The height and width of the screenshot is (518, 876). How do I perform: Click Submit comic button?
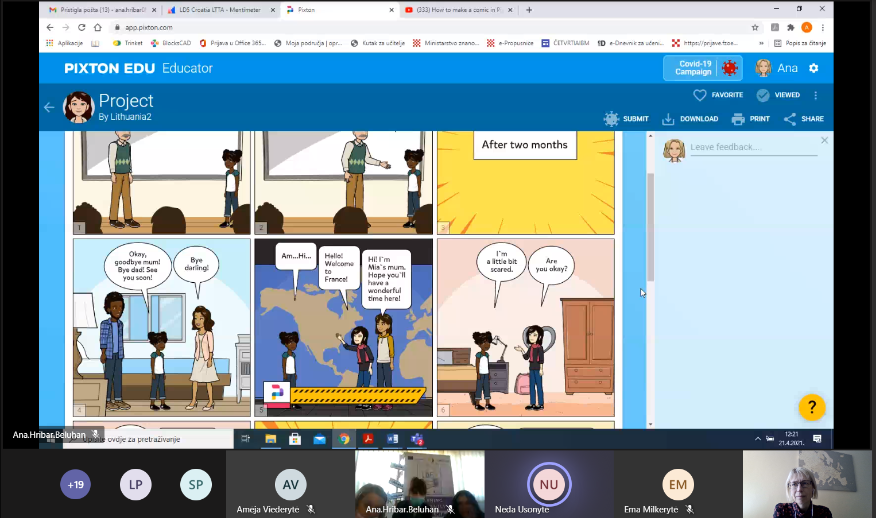pyautogui.click(x=626, y=118)
